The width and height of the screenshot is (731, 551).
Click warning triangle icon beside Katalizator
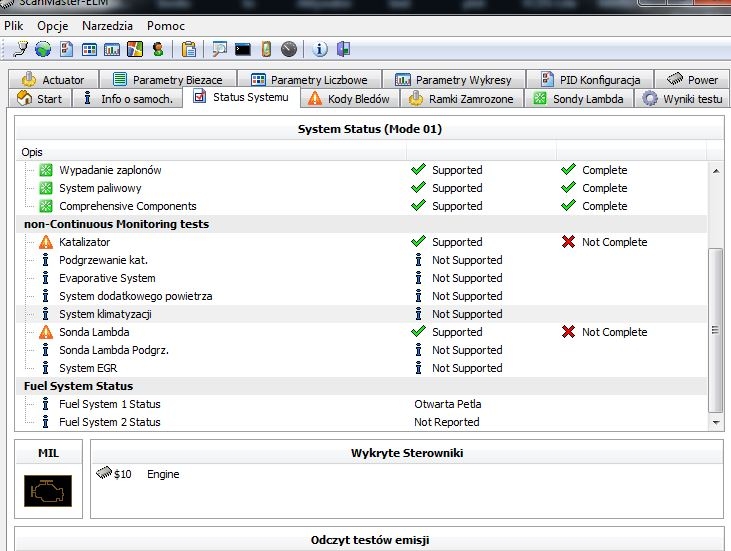click(x=46, y=242)
